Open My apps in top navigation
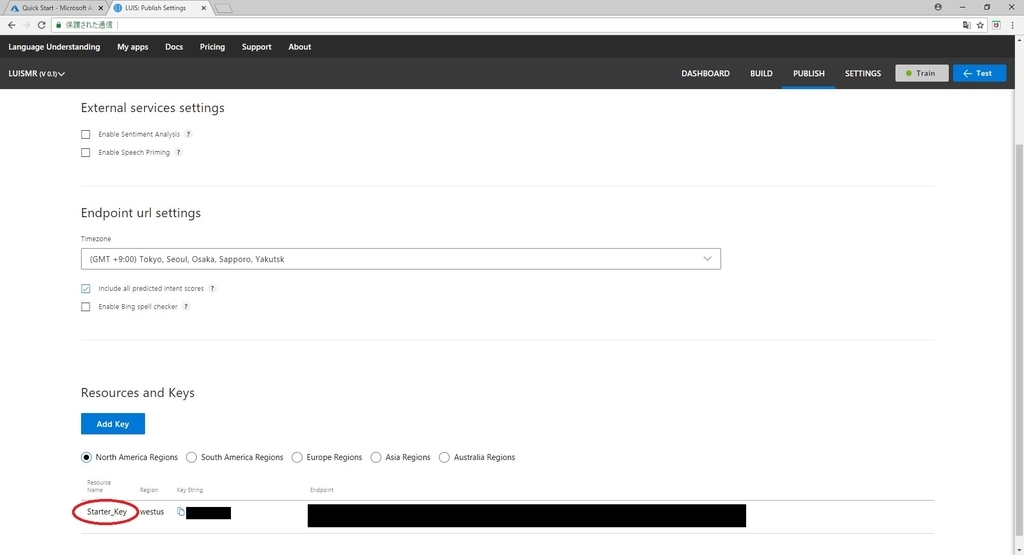 pyautogui.click(x=133, y=47)
